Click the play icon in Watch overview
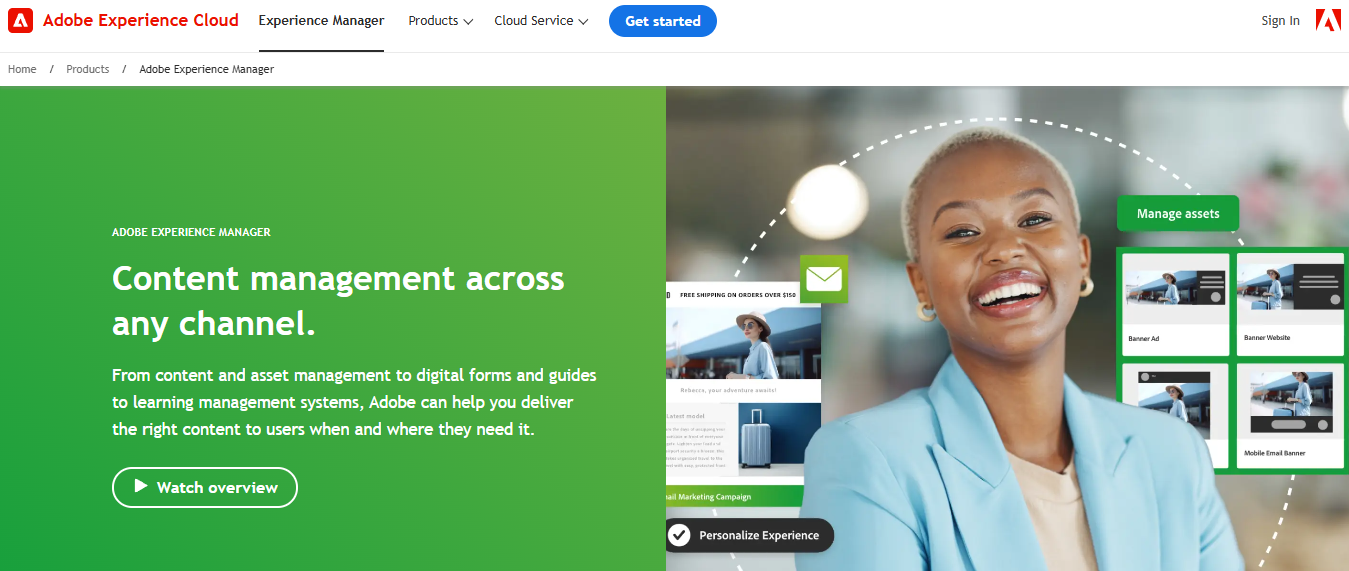Screen dimensions: 1349x571 coord(141,487)
